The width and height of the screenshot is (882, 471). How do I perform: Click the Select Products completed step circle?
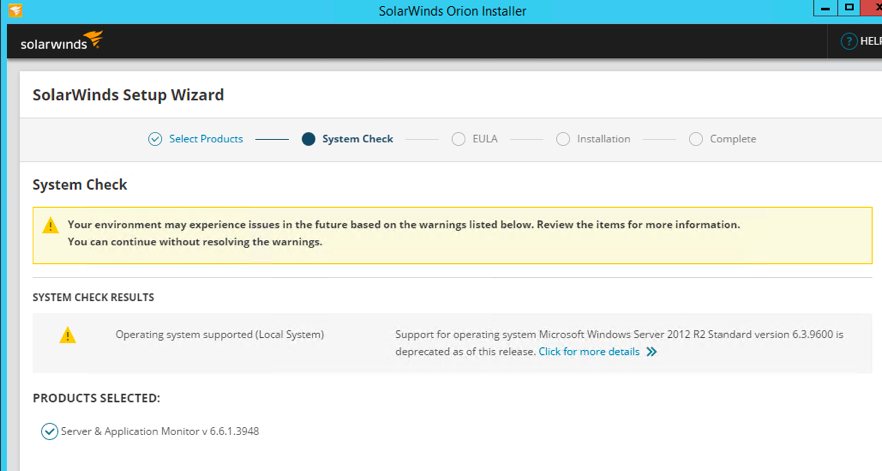coord(155,139)
